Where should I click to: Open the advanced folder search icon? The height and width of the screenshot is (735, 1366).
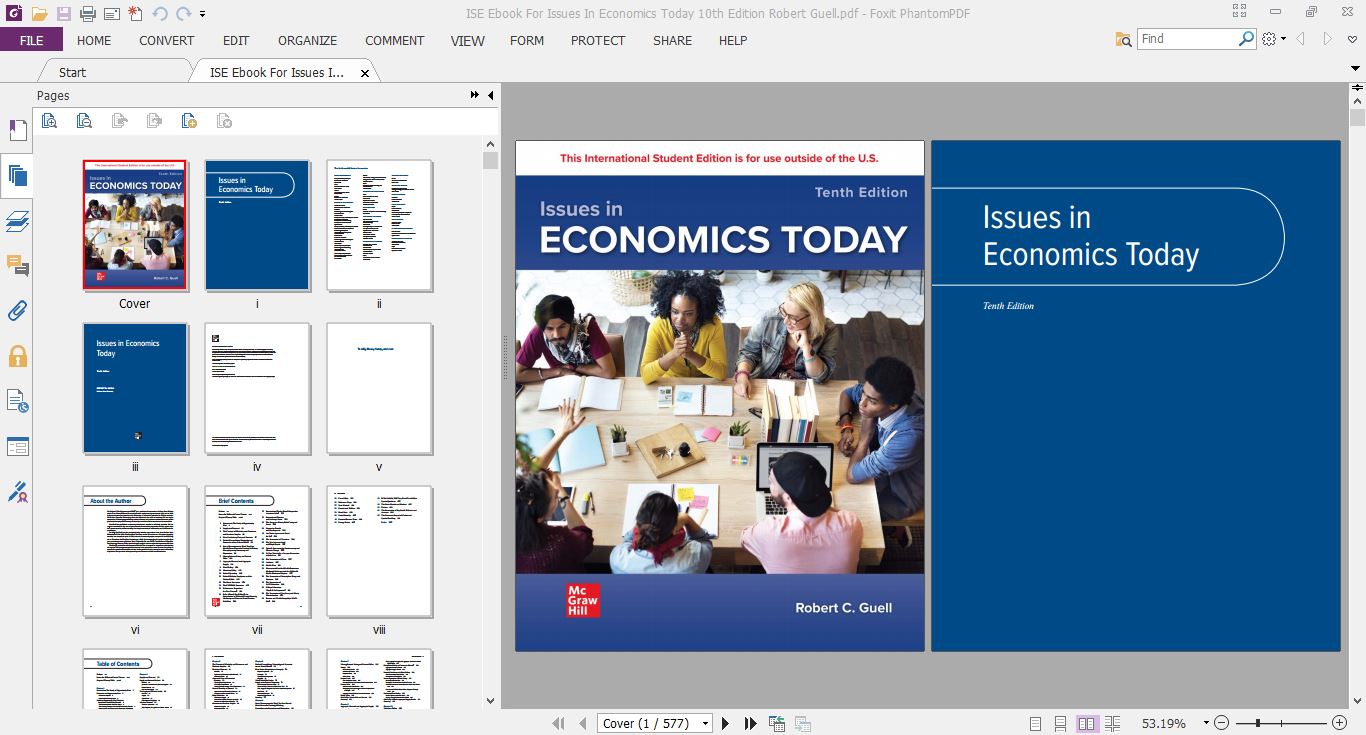[x=1124, y=39]
